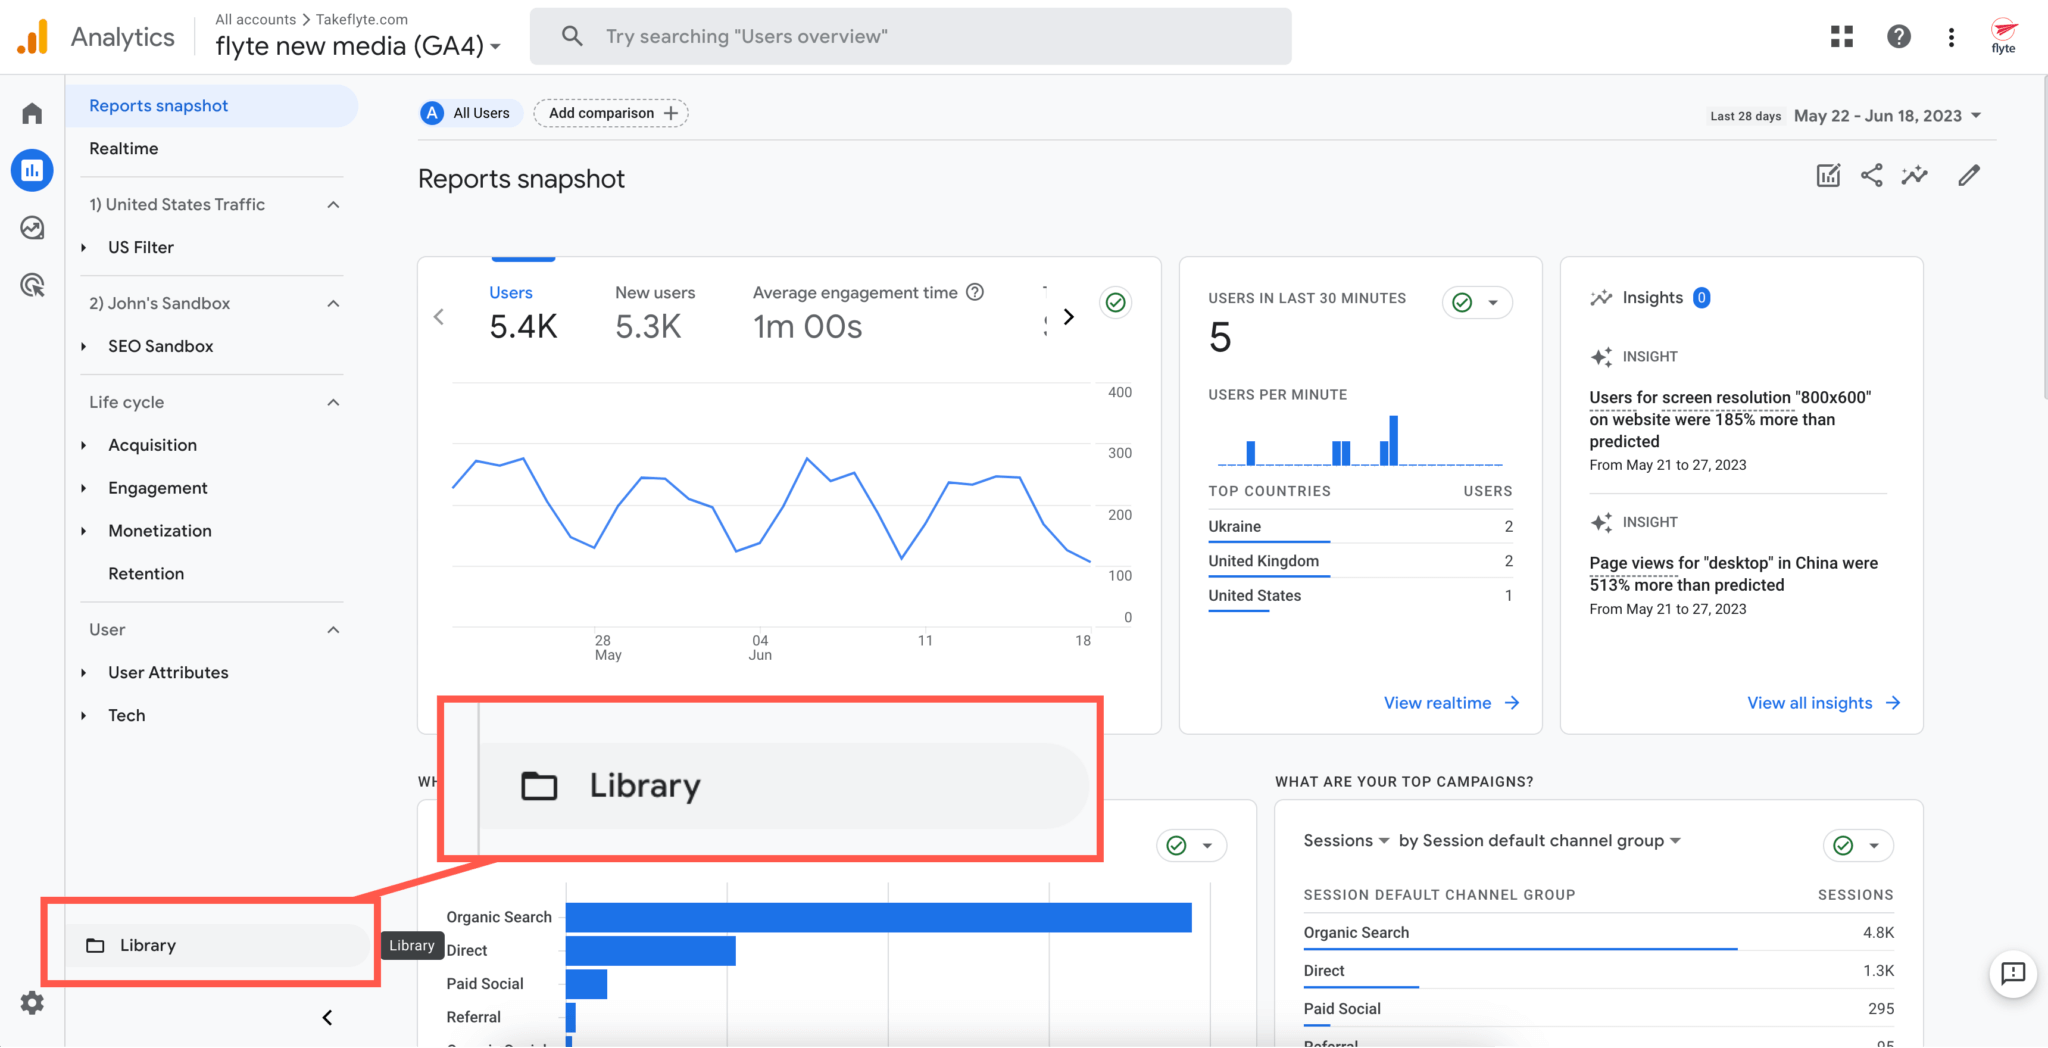Open the Explore icon in the left rail
Screen dimensions: 2048x1048
31,228
